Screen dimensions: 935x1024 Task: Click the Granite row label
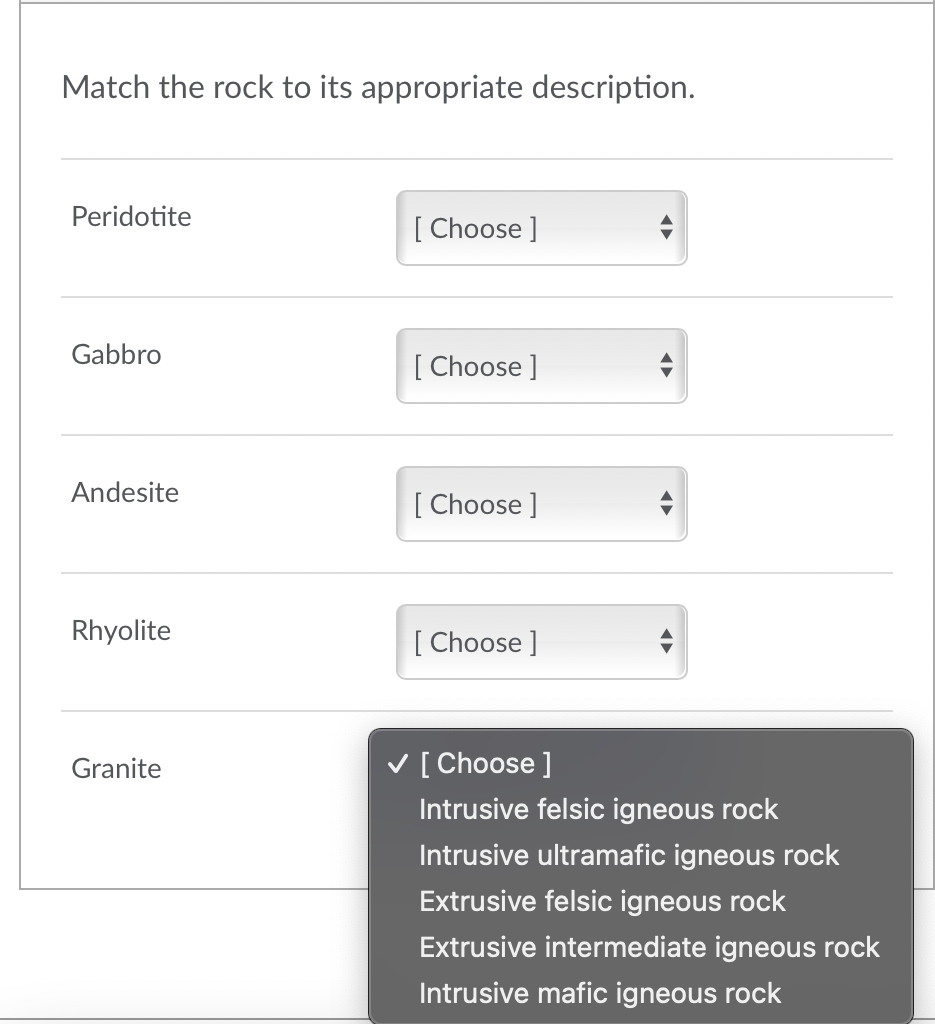click(116, 768)
